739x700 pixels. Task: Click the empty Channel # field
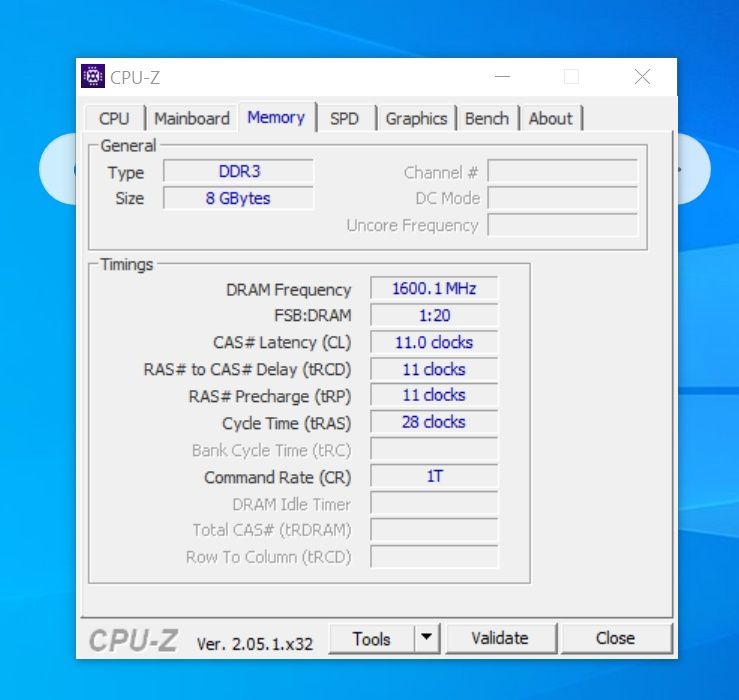[562, 171]
